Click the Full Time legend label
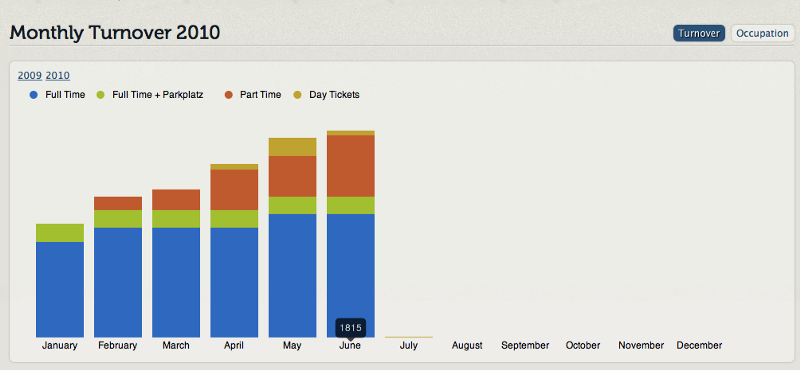800x370 pixels. coord(65,95)
